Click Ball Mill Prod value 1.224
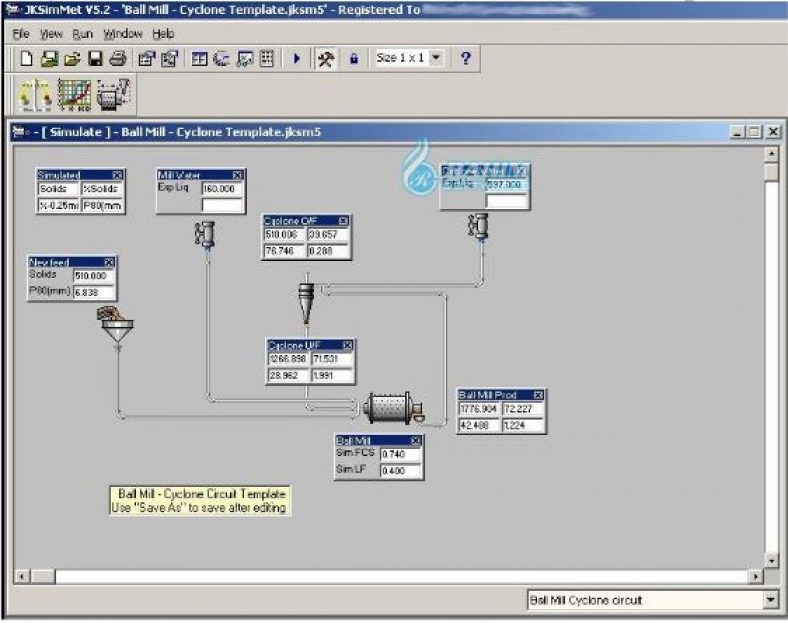 coord(523,425)
